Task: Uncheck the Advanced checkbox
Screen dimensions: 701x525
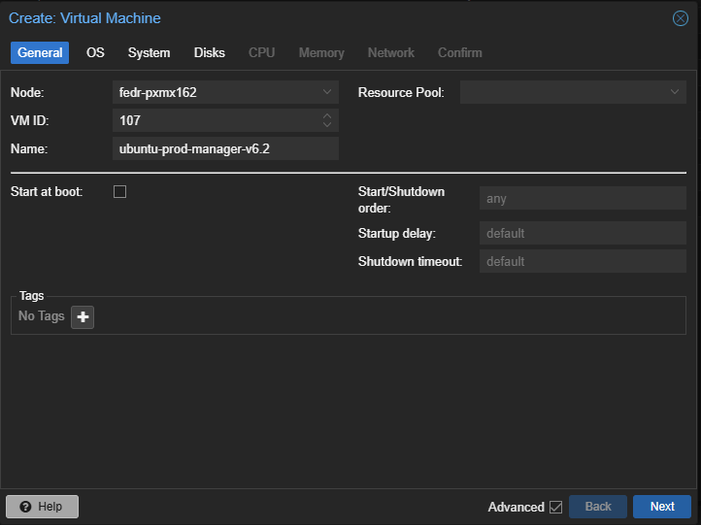Action: 556,507
